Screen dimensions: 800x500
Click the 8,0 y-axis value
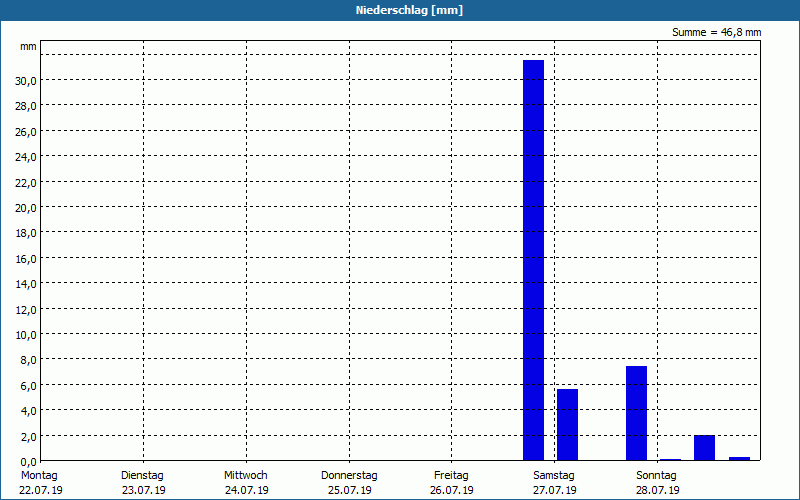[28, 360]
